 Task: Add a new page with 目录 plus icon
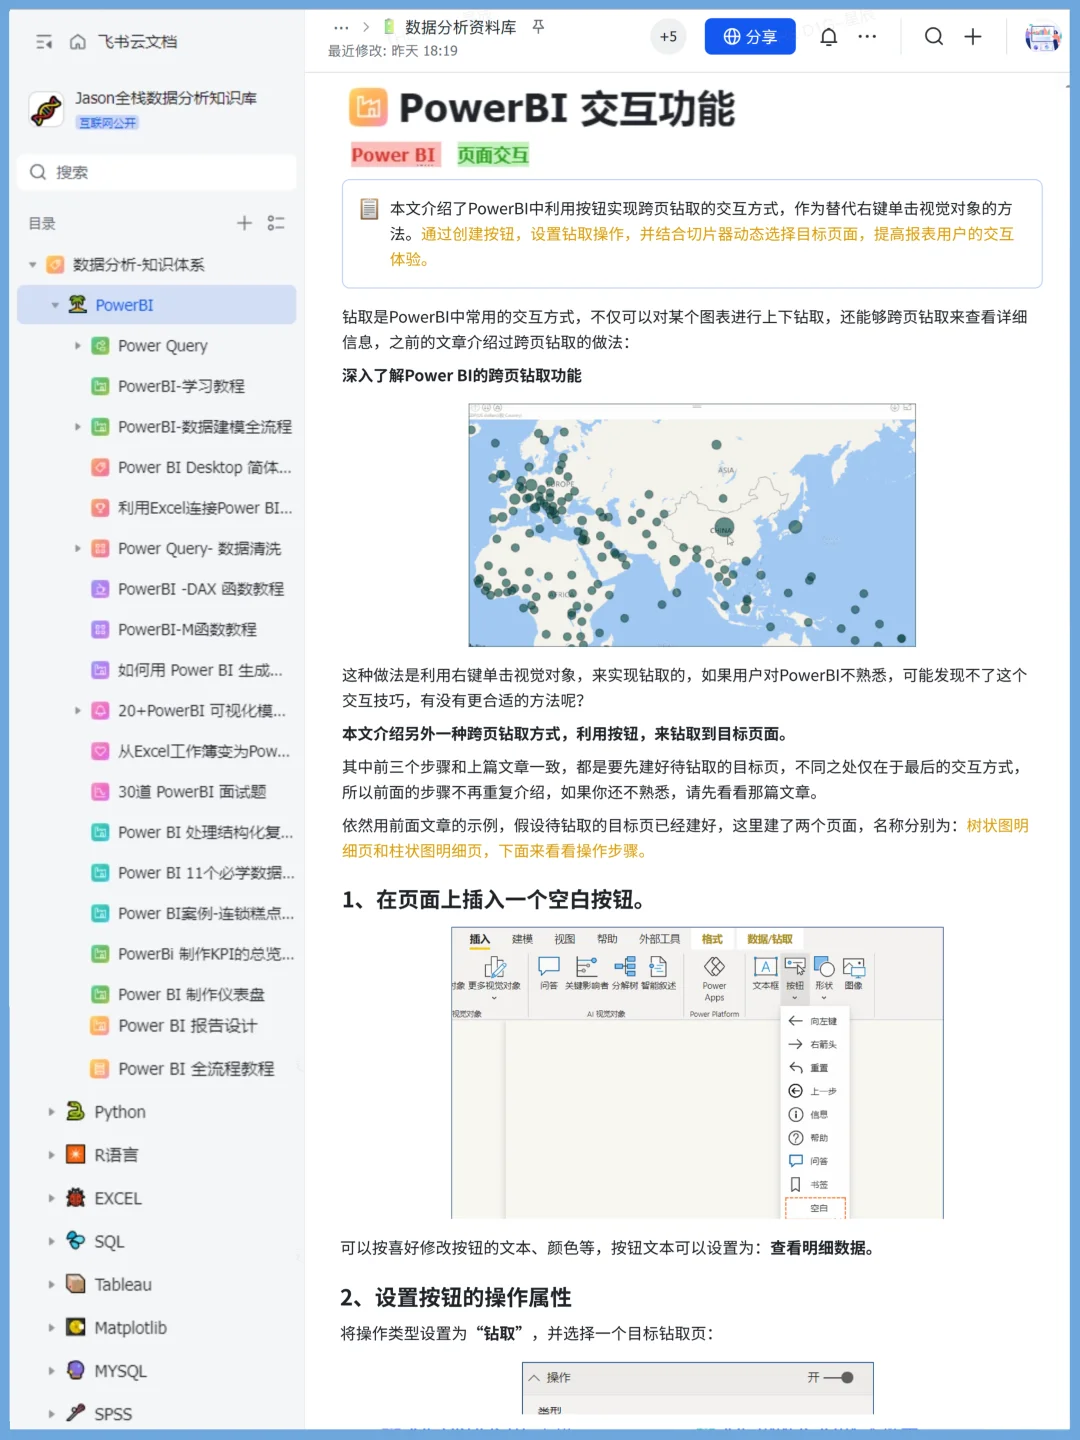[x=244, y=223]
